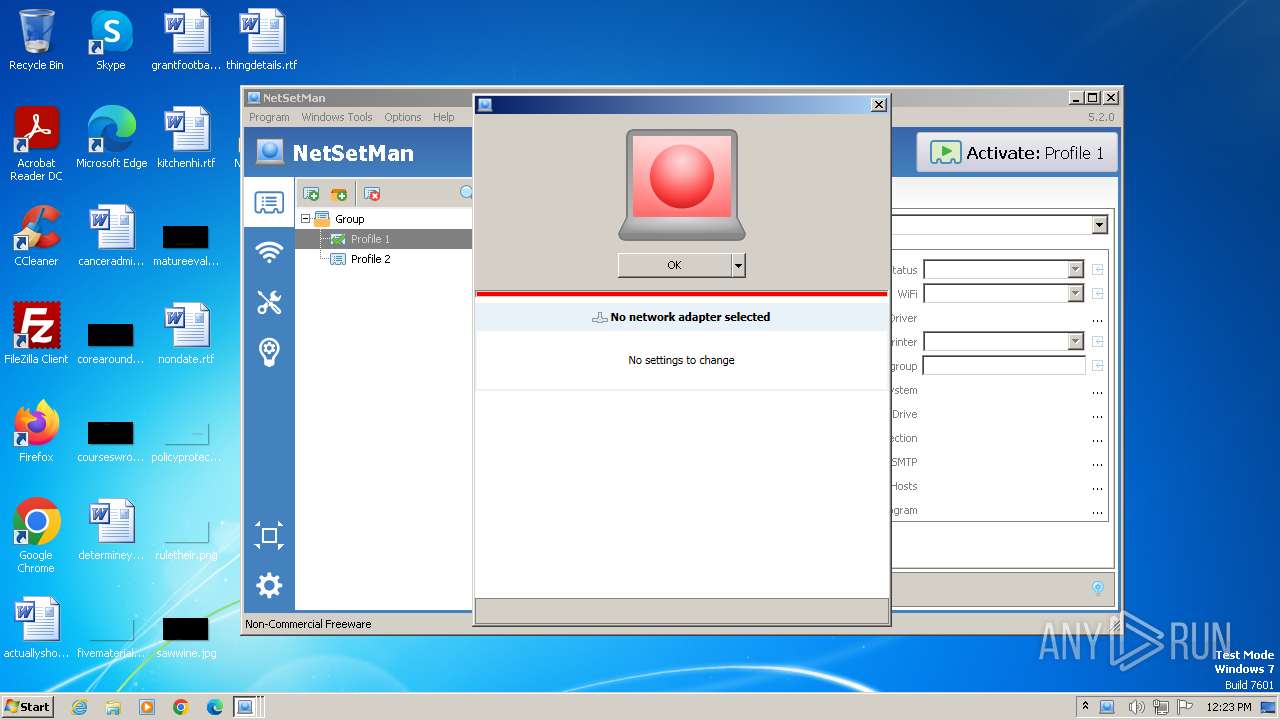Open the Hosts settings ellipsis

[x=1097, y=486]
